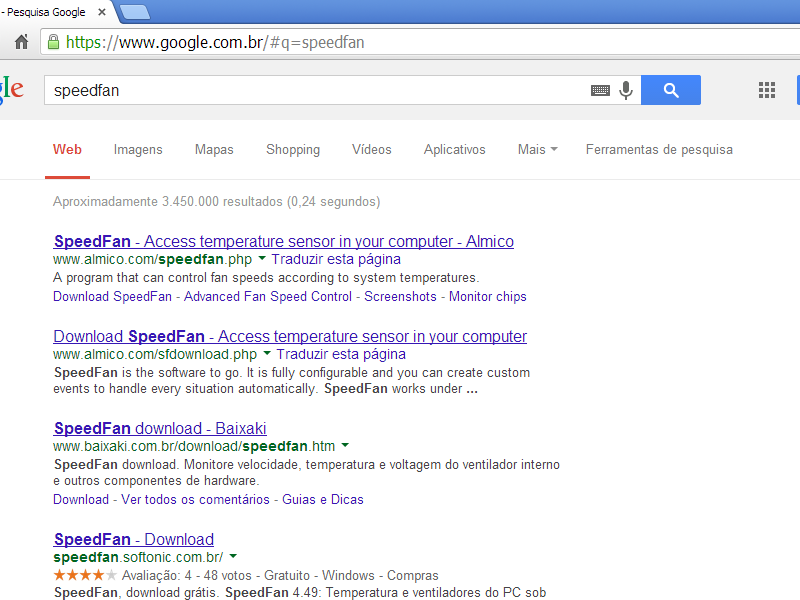Open SpeedFan - Download Softonic result

[134, 539]
